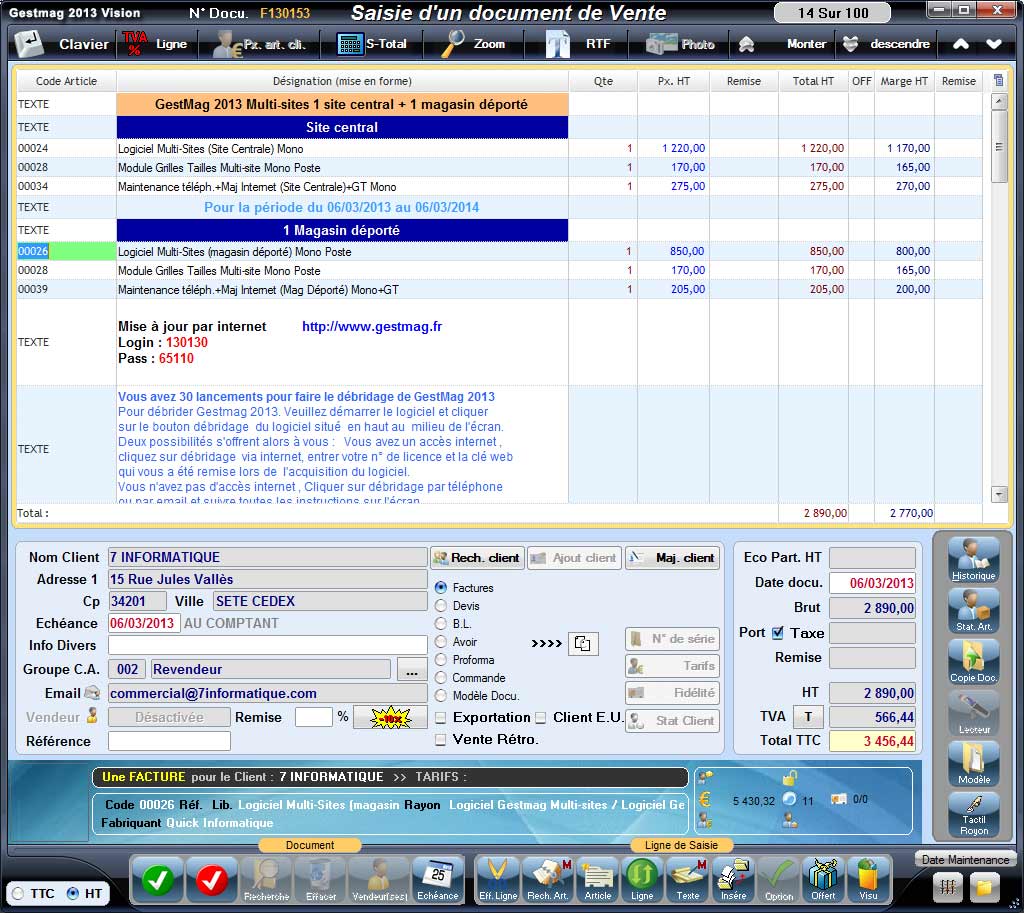
Task: Click the white up chevron in toolbar
Action: click(x=961, y=44)
